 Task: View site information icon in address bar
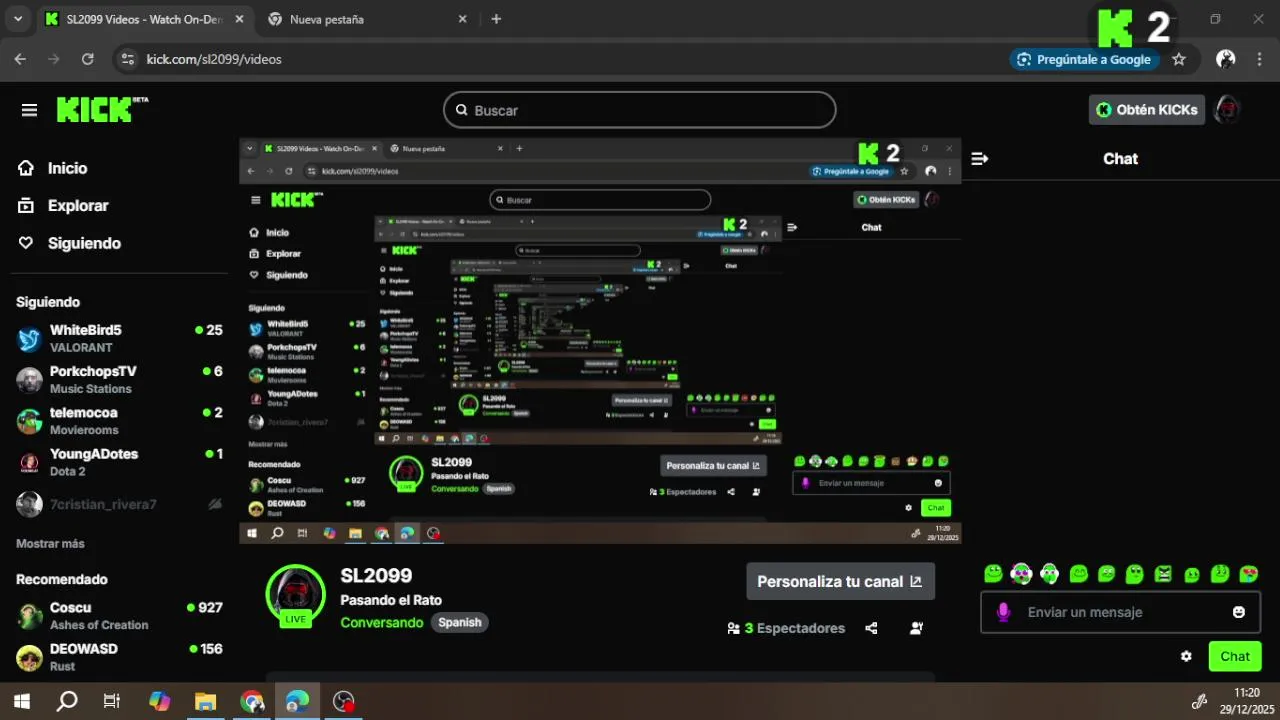click(x=127, y=59)
